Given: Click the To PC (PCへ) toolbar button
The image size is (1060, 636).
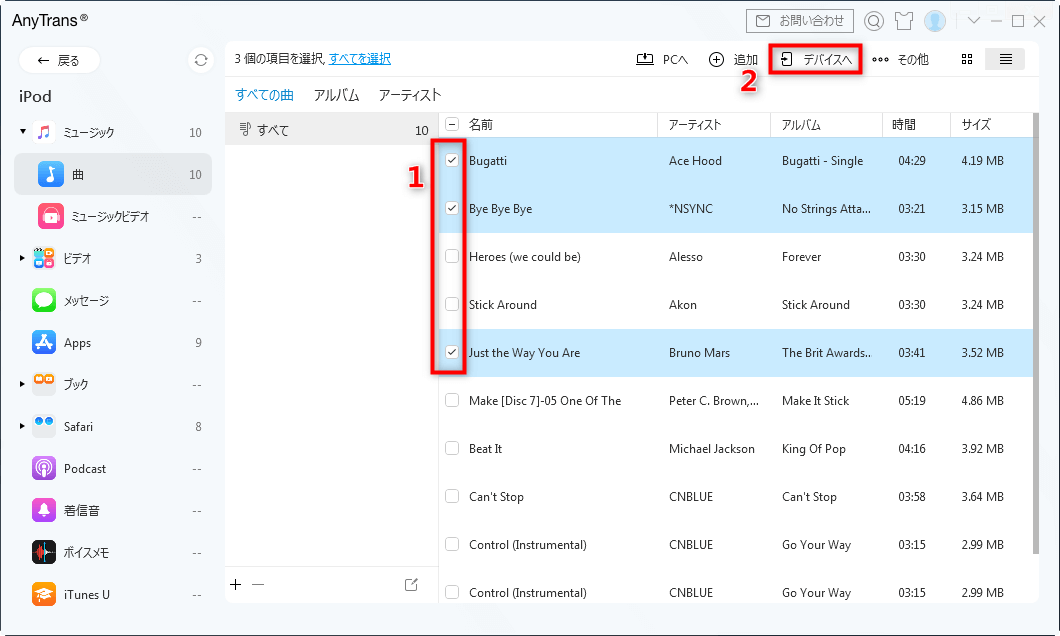Looking at the screenshot, I should click(662, 59).
